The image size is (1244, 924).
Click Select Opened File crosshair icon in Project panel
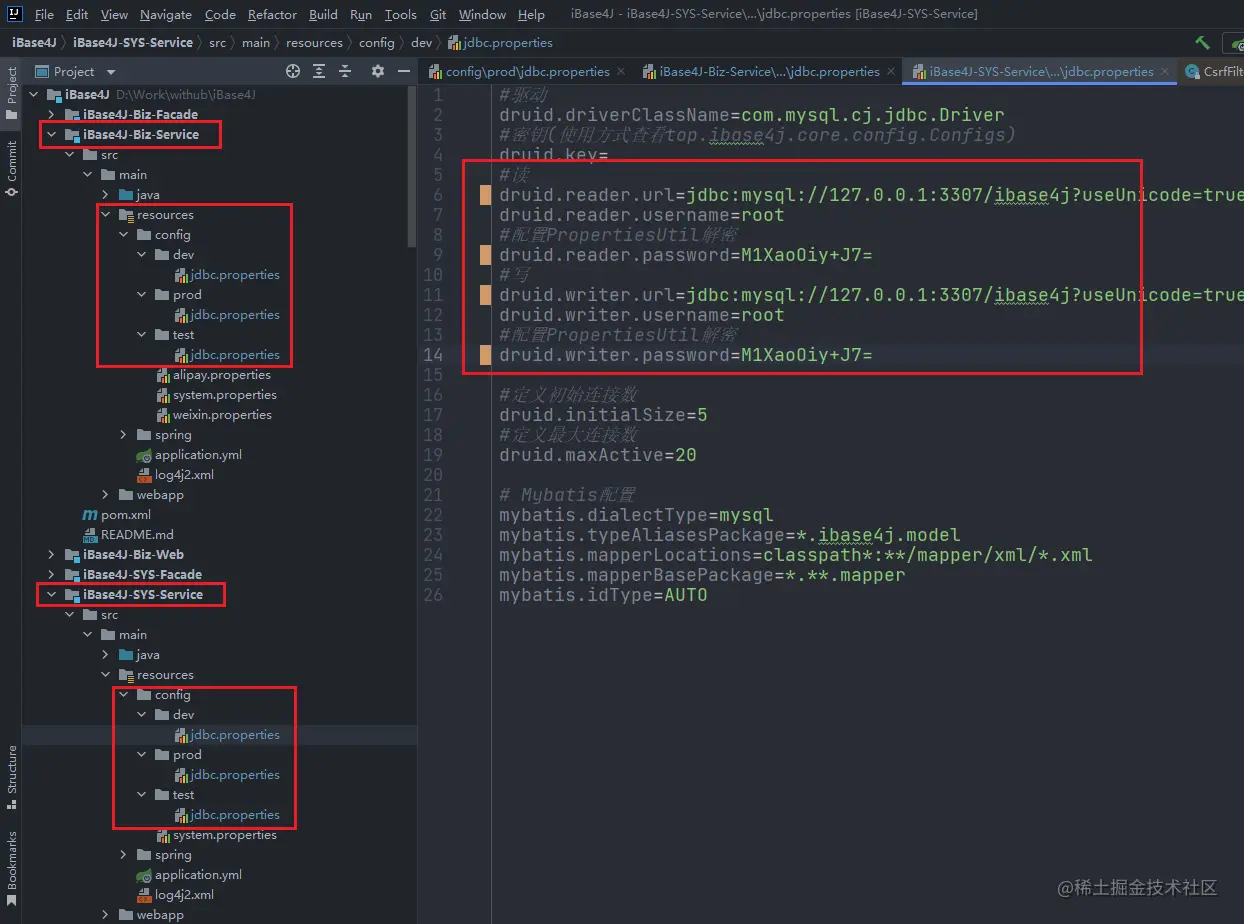(293, 71)
